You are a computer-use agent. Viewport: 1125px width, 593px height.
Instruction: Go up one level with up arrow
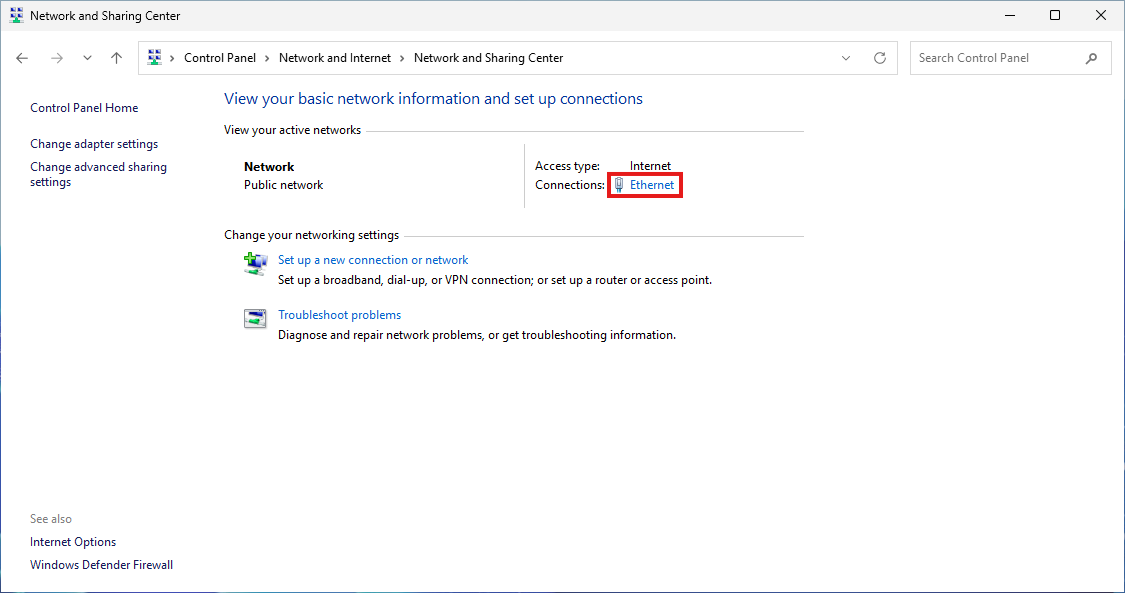coord(116,58)
